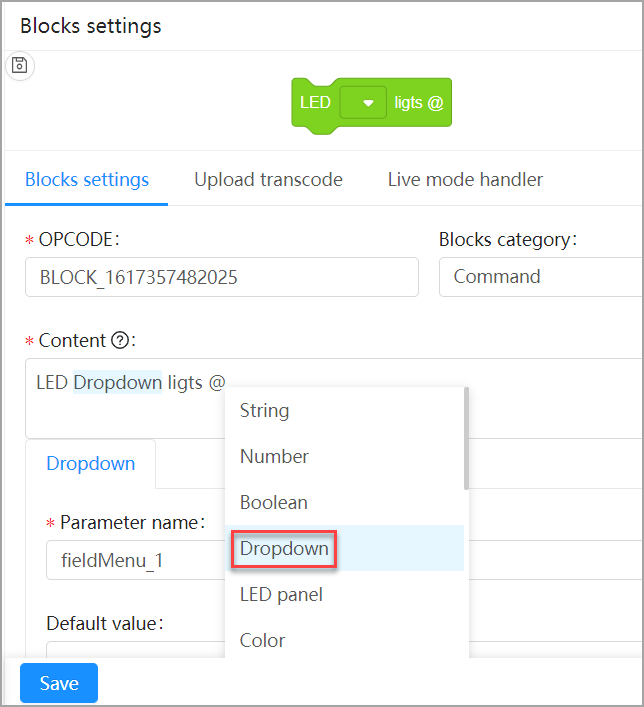Select the highlighted Dropdown tag in Content
This screenshot has height=707, width=644.
pyautogui.click(x=117, y=382)
